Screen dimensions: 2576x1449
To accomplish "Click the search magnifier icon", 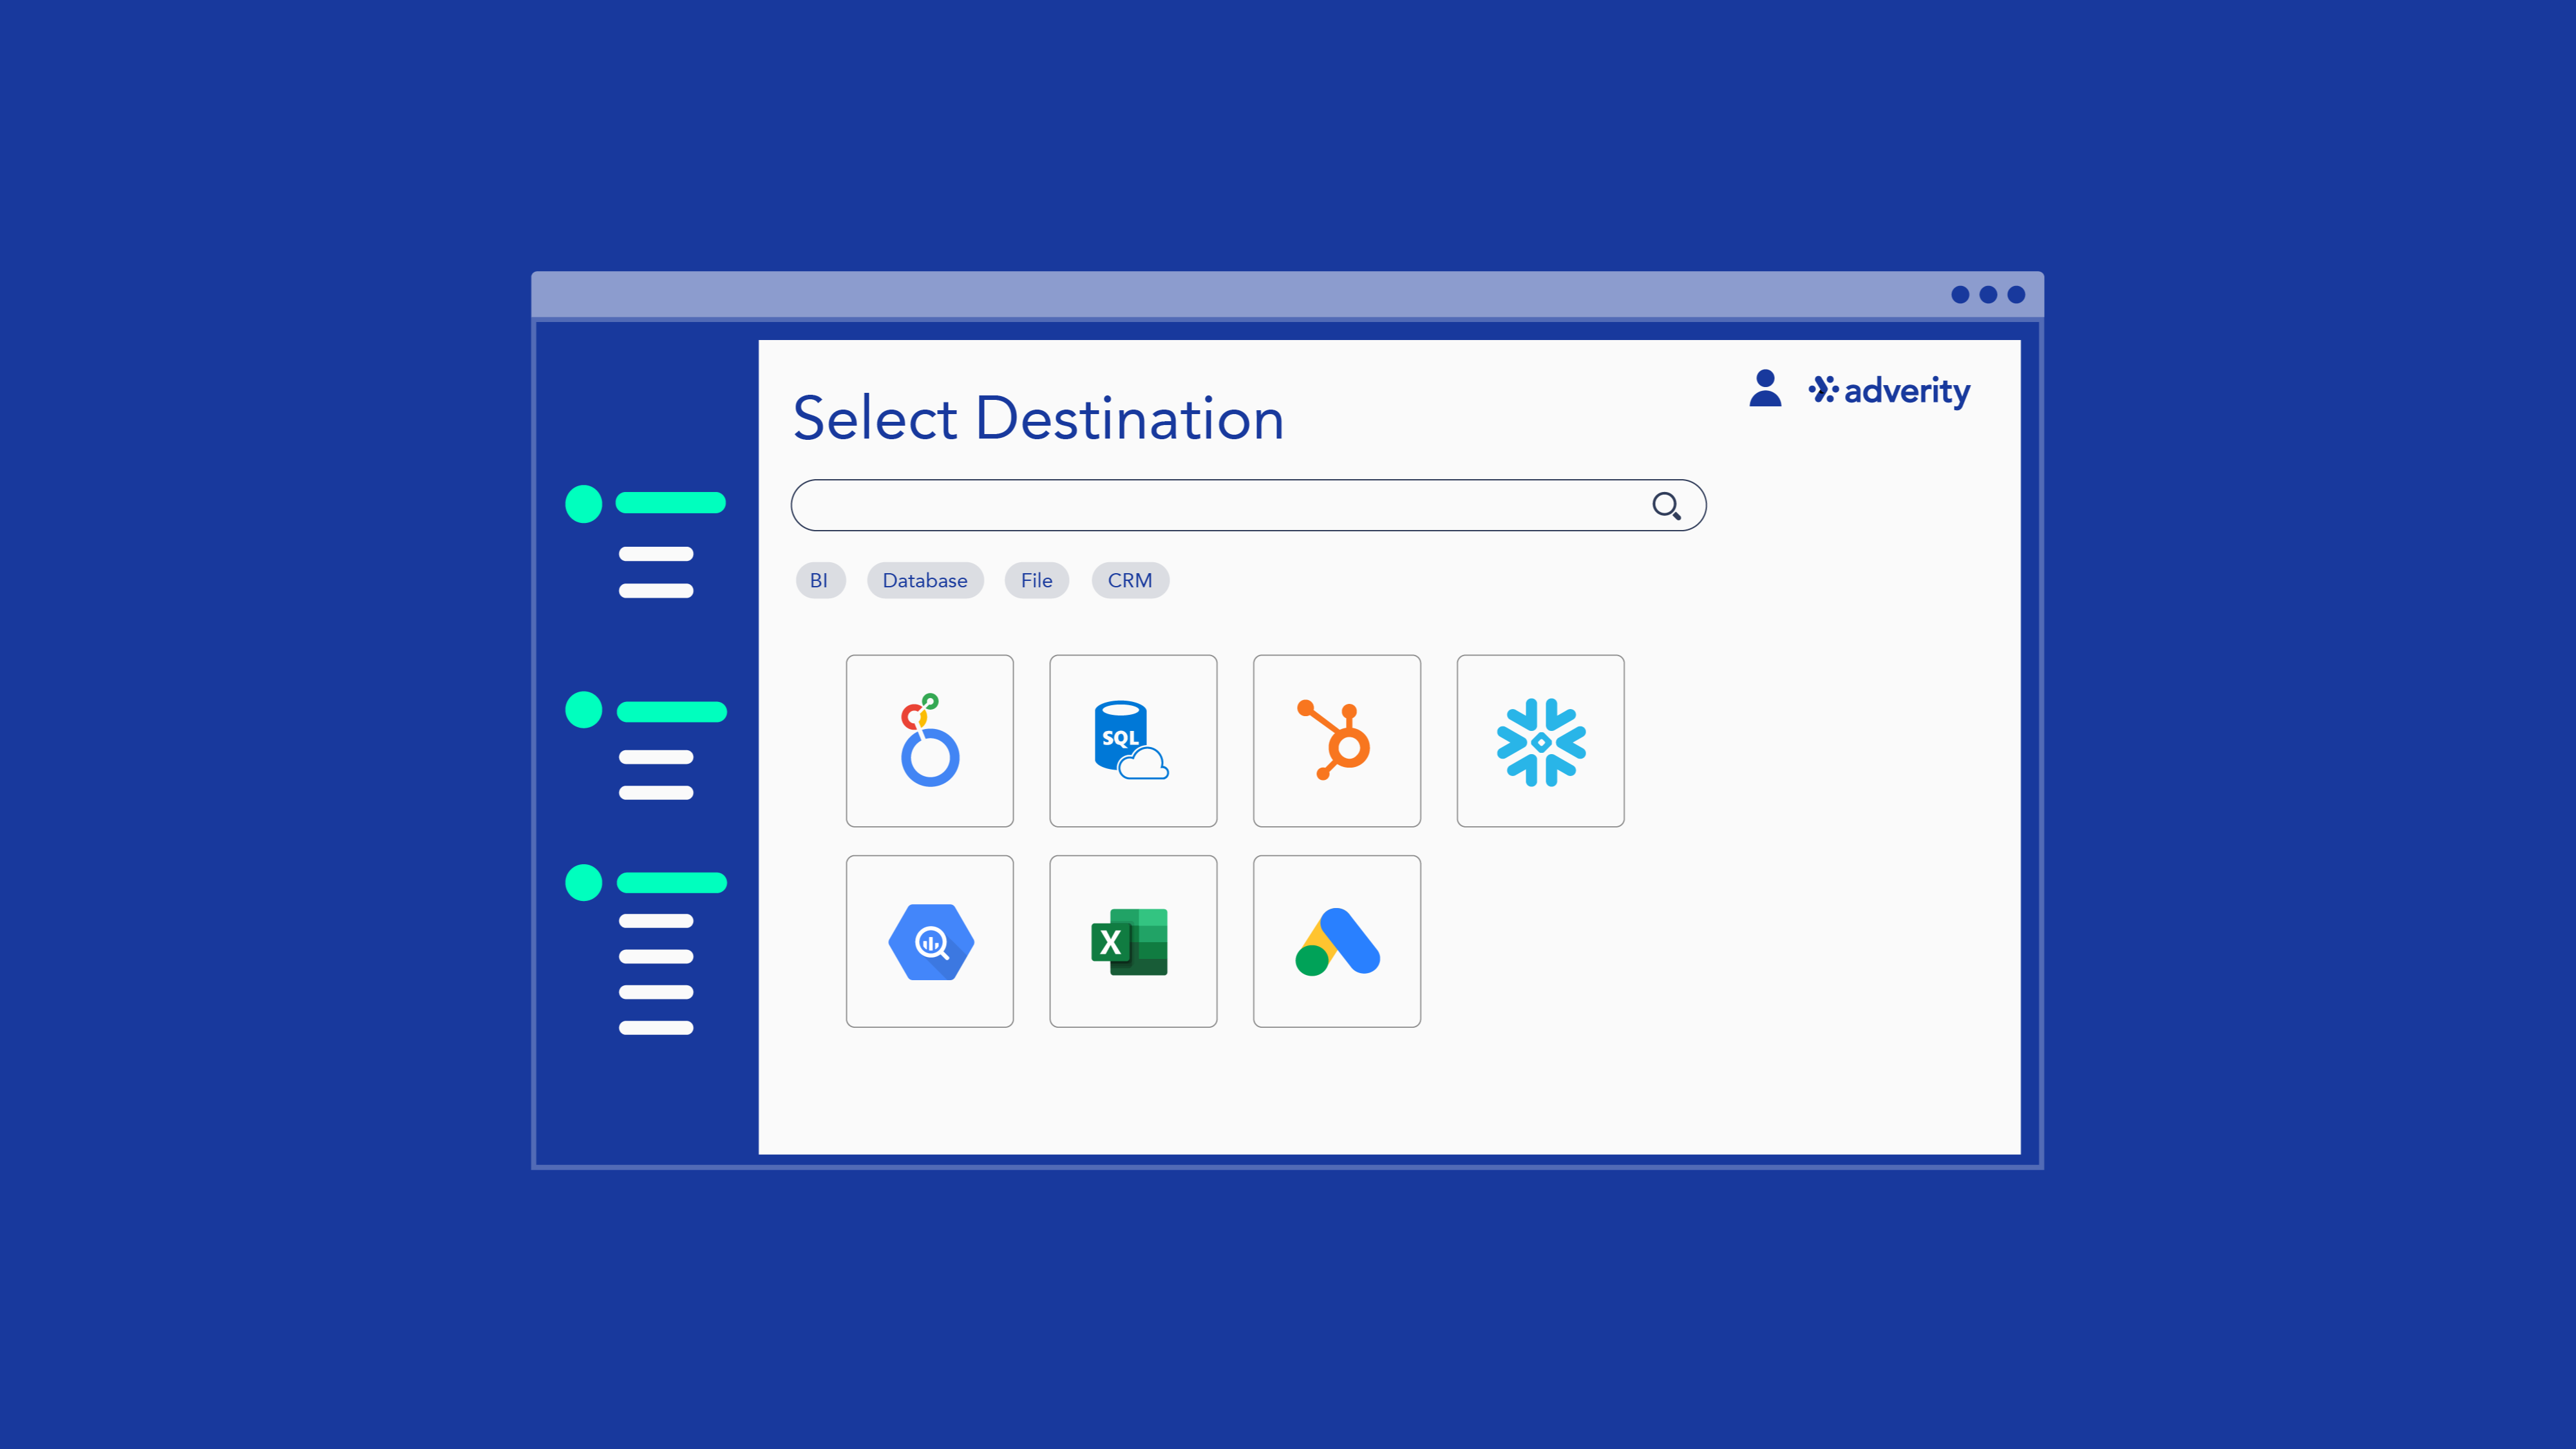I will [x=1665, y=506].
